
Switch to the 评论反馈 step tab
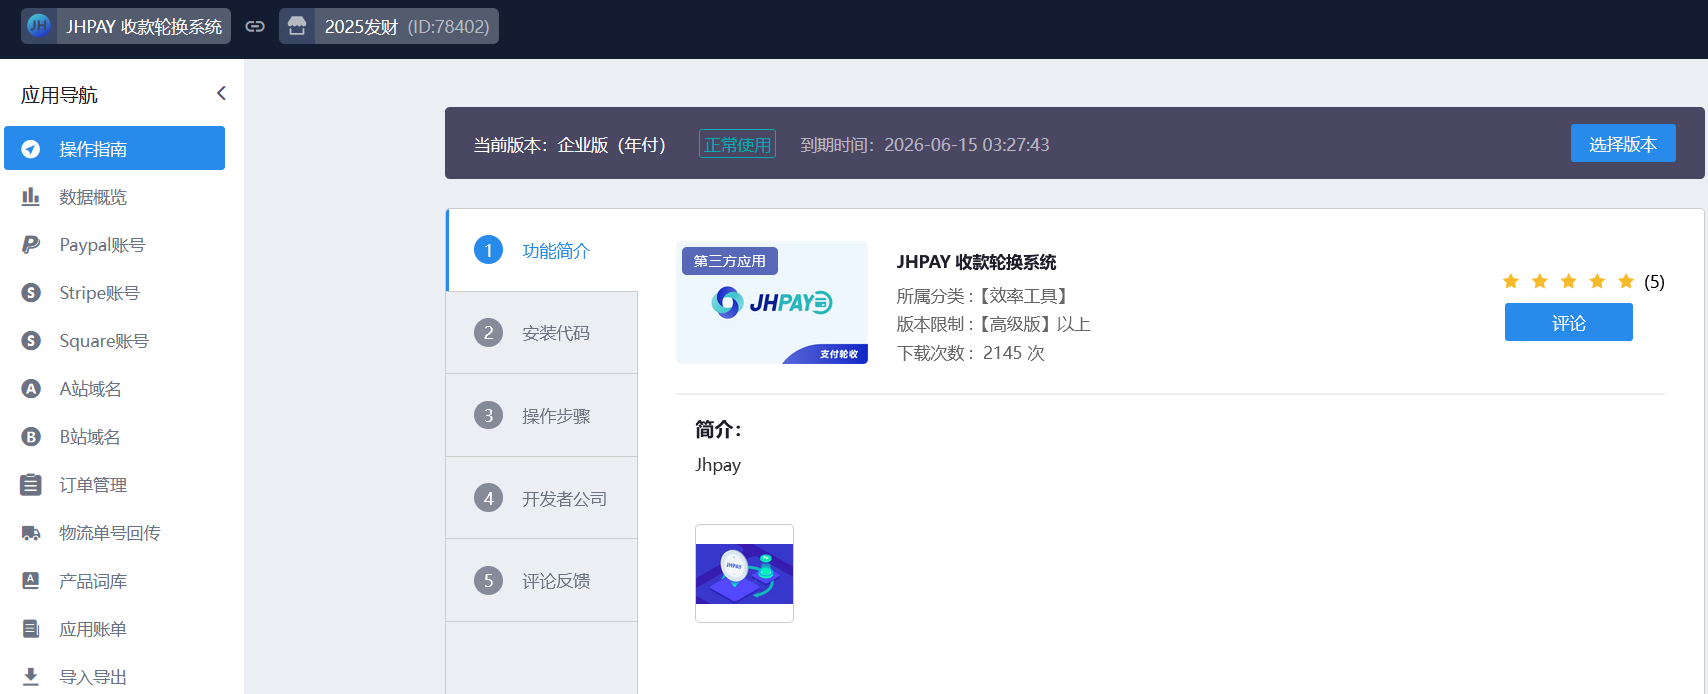pyautogui.click(x=542, y=580)
